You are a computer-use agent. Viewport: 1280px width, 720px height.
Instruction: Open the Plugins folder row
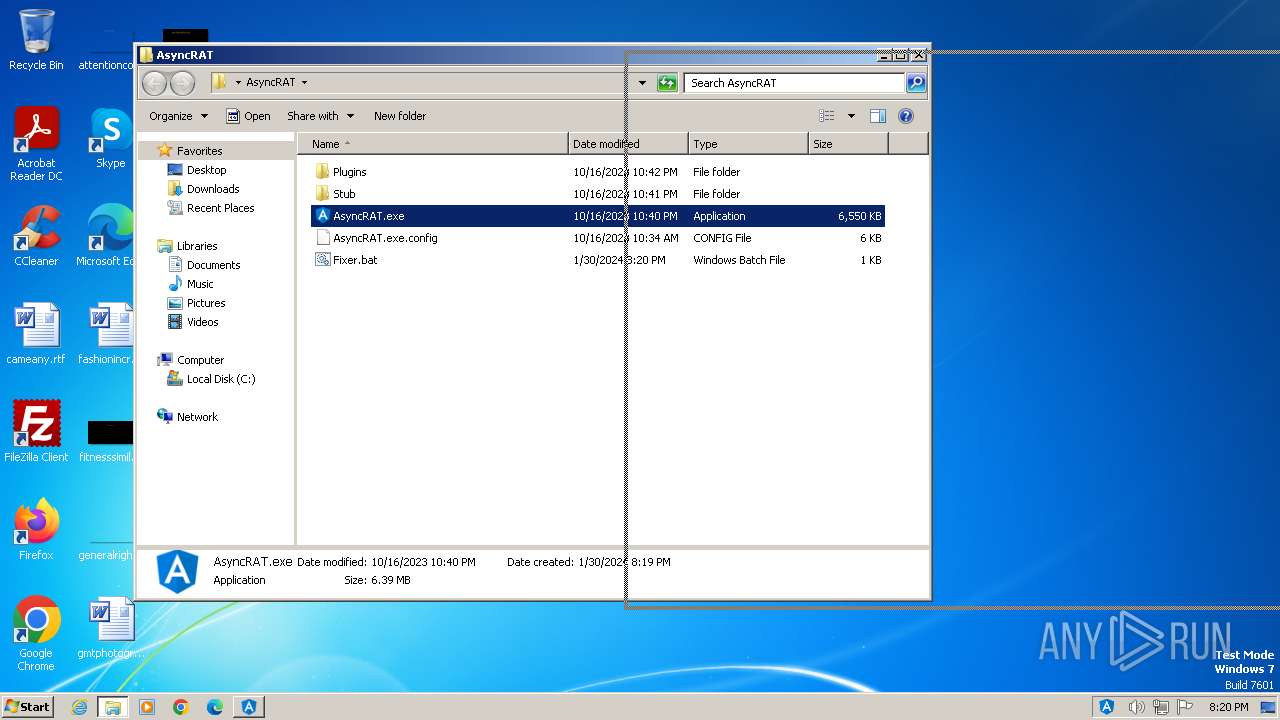(x=597, y=172)
